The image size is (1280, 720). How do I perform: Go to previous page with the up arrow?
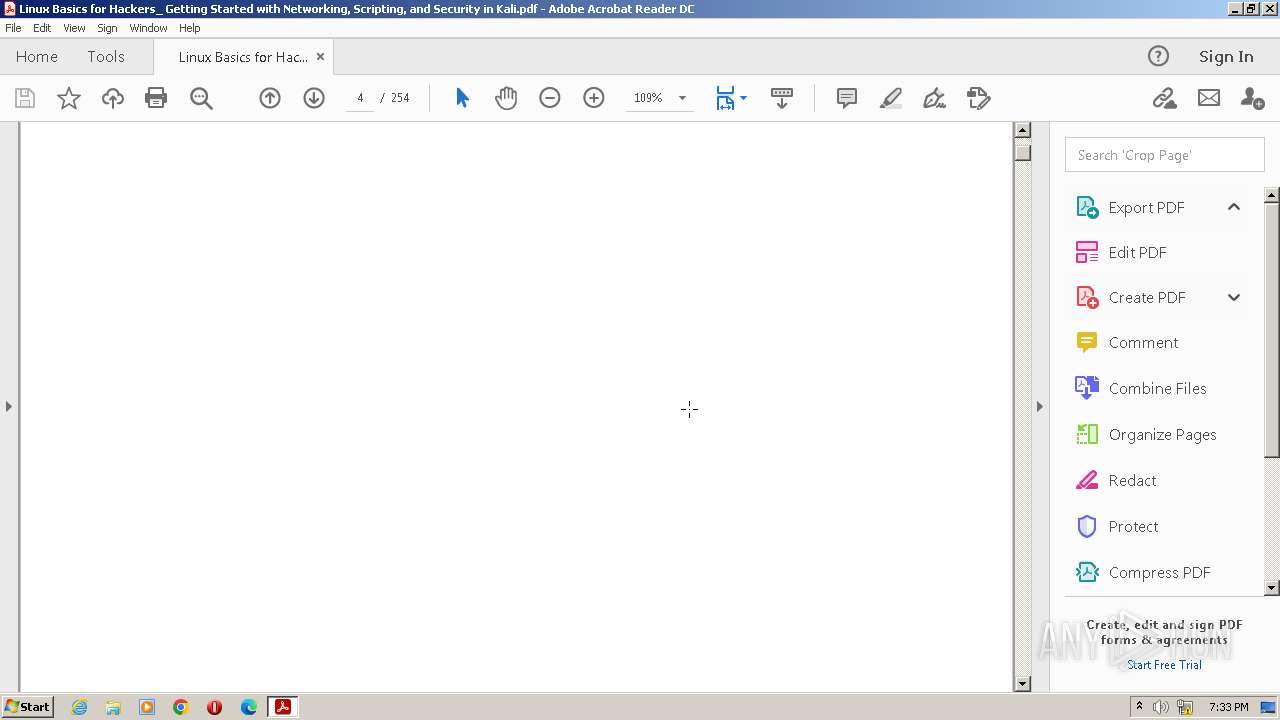click(270, 98)
